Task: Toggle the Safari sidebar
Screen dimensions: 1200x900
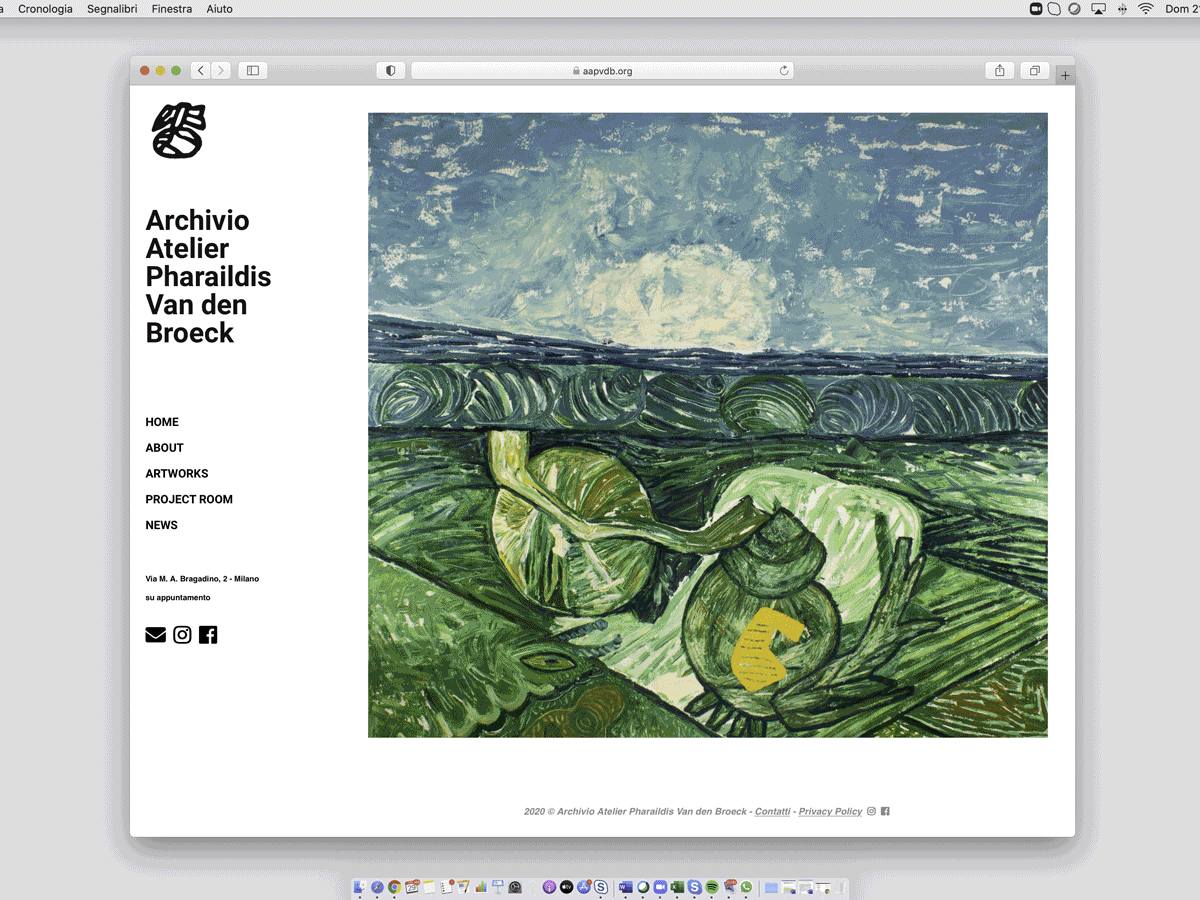Action: [x=253, y=71]
